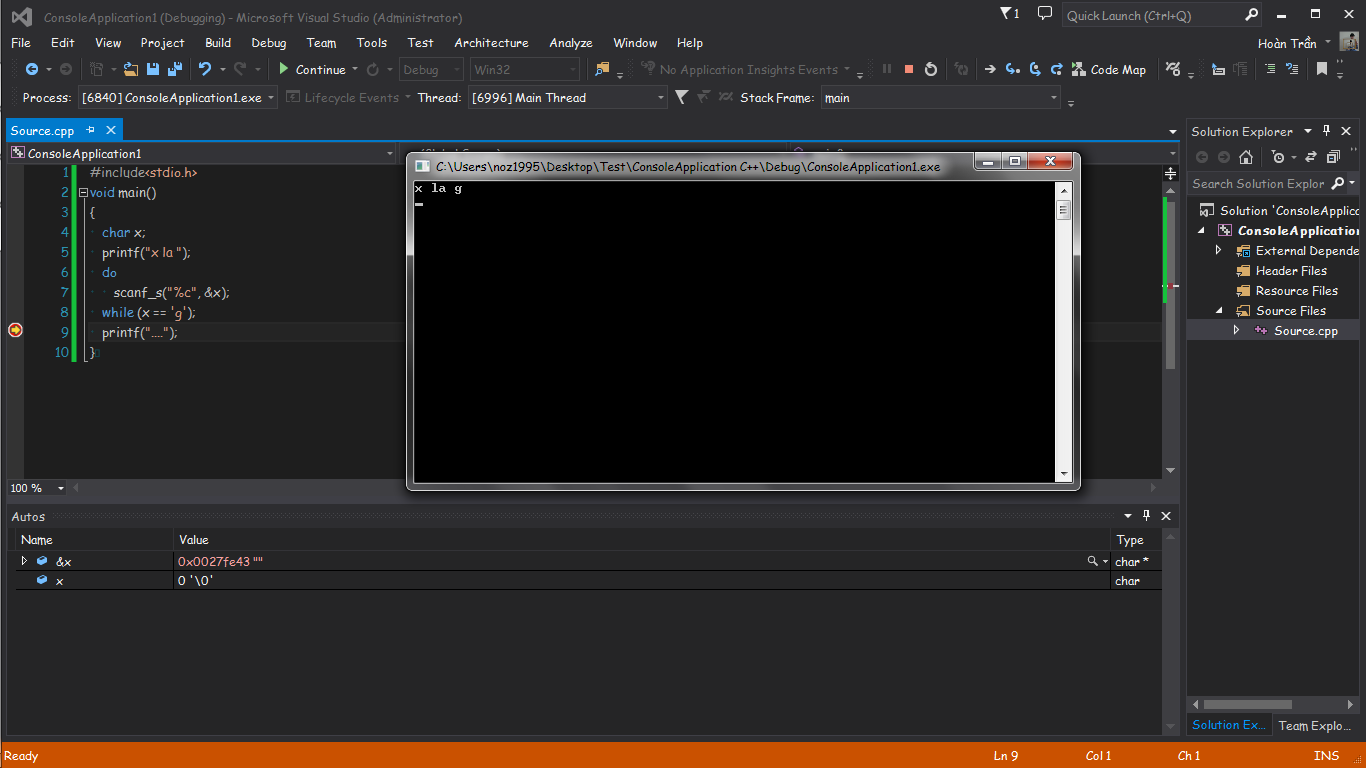Screen dimensions: 1366x768
Task: Click the console window vertical scrollbar thumb
Action: [x=1064, y=210]
